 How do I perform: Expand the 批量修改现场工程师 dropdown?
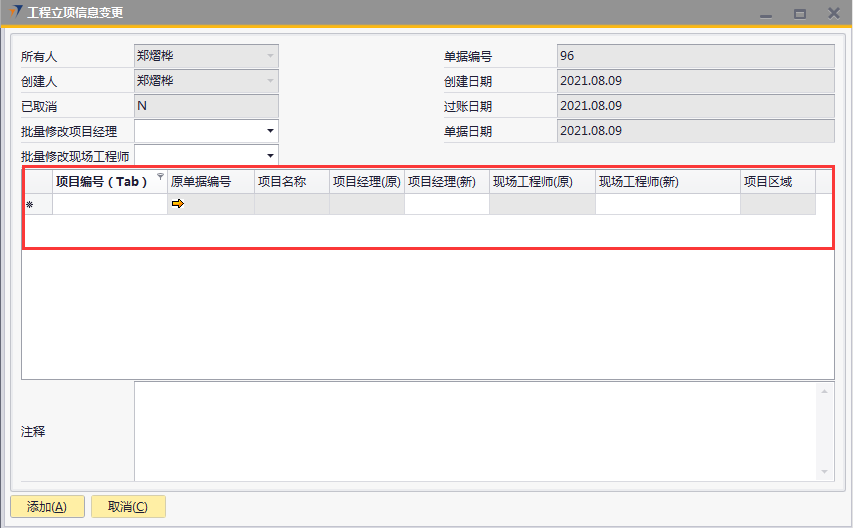point(270,156)
